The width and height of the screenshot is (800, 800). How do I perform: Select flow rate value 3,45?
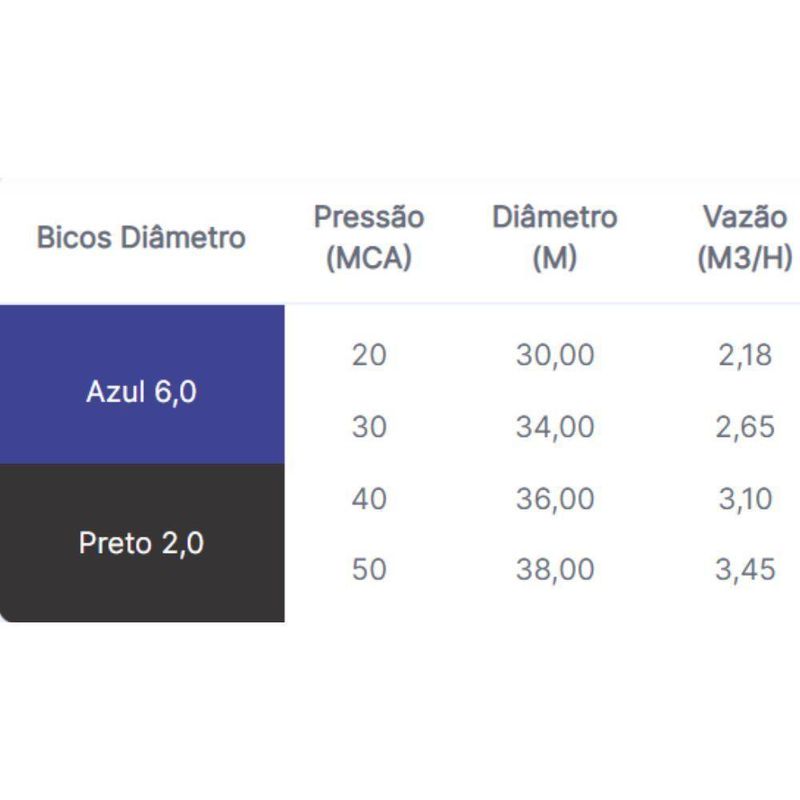pyautogui.click(x=745, y=569)
